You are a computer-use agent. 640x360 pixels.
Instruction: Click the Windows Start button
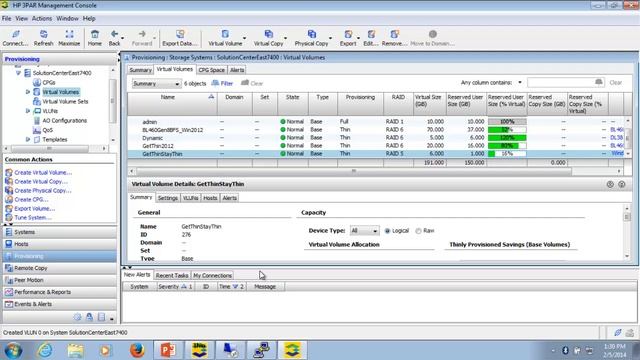tap(13, 350)
